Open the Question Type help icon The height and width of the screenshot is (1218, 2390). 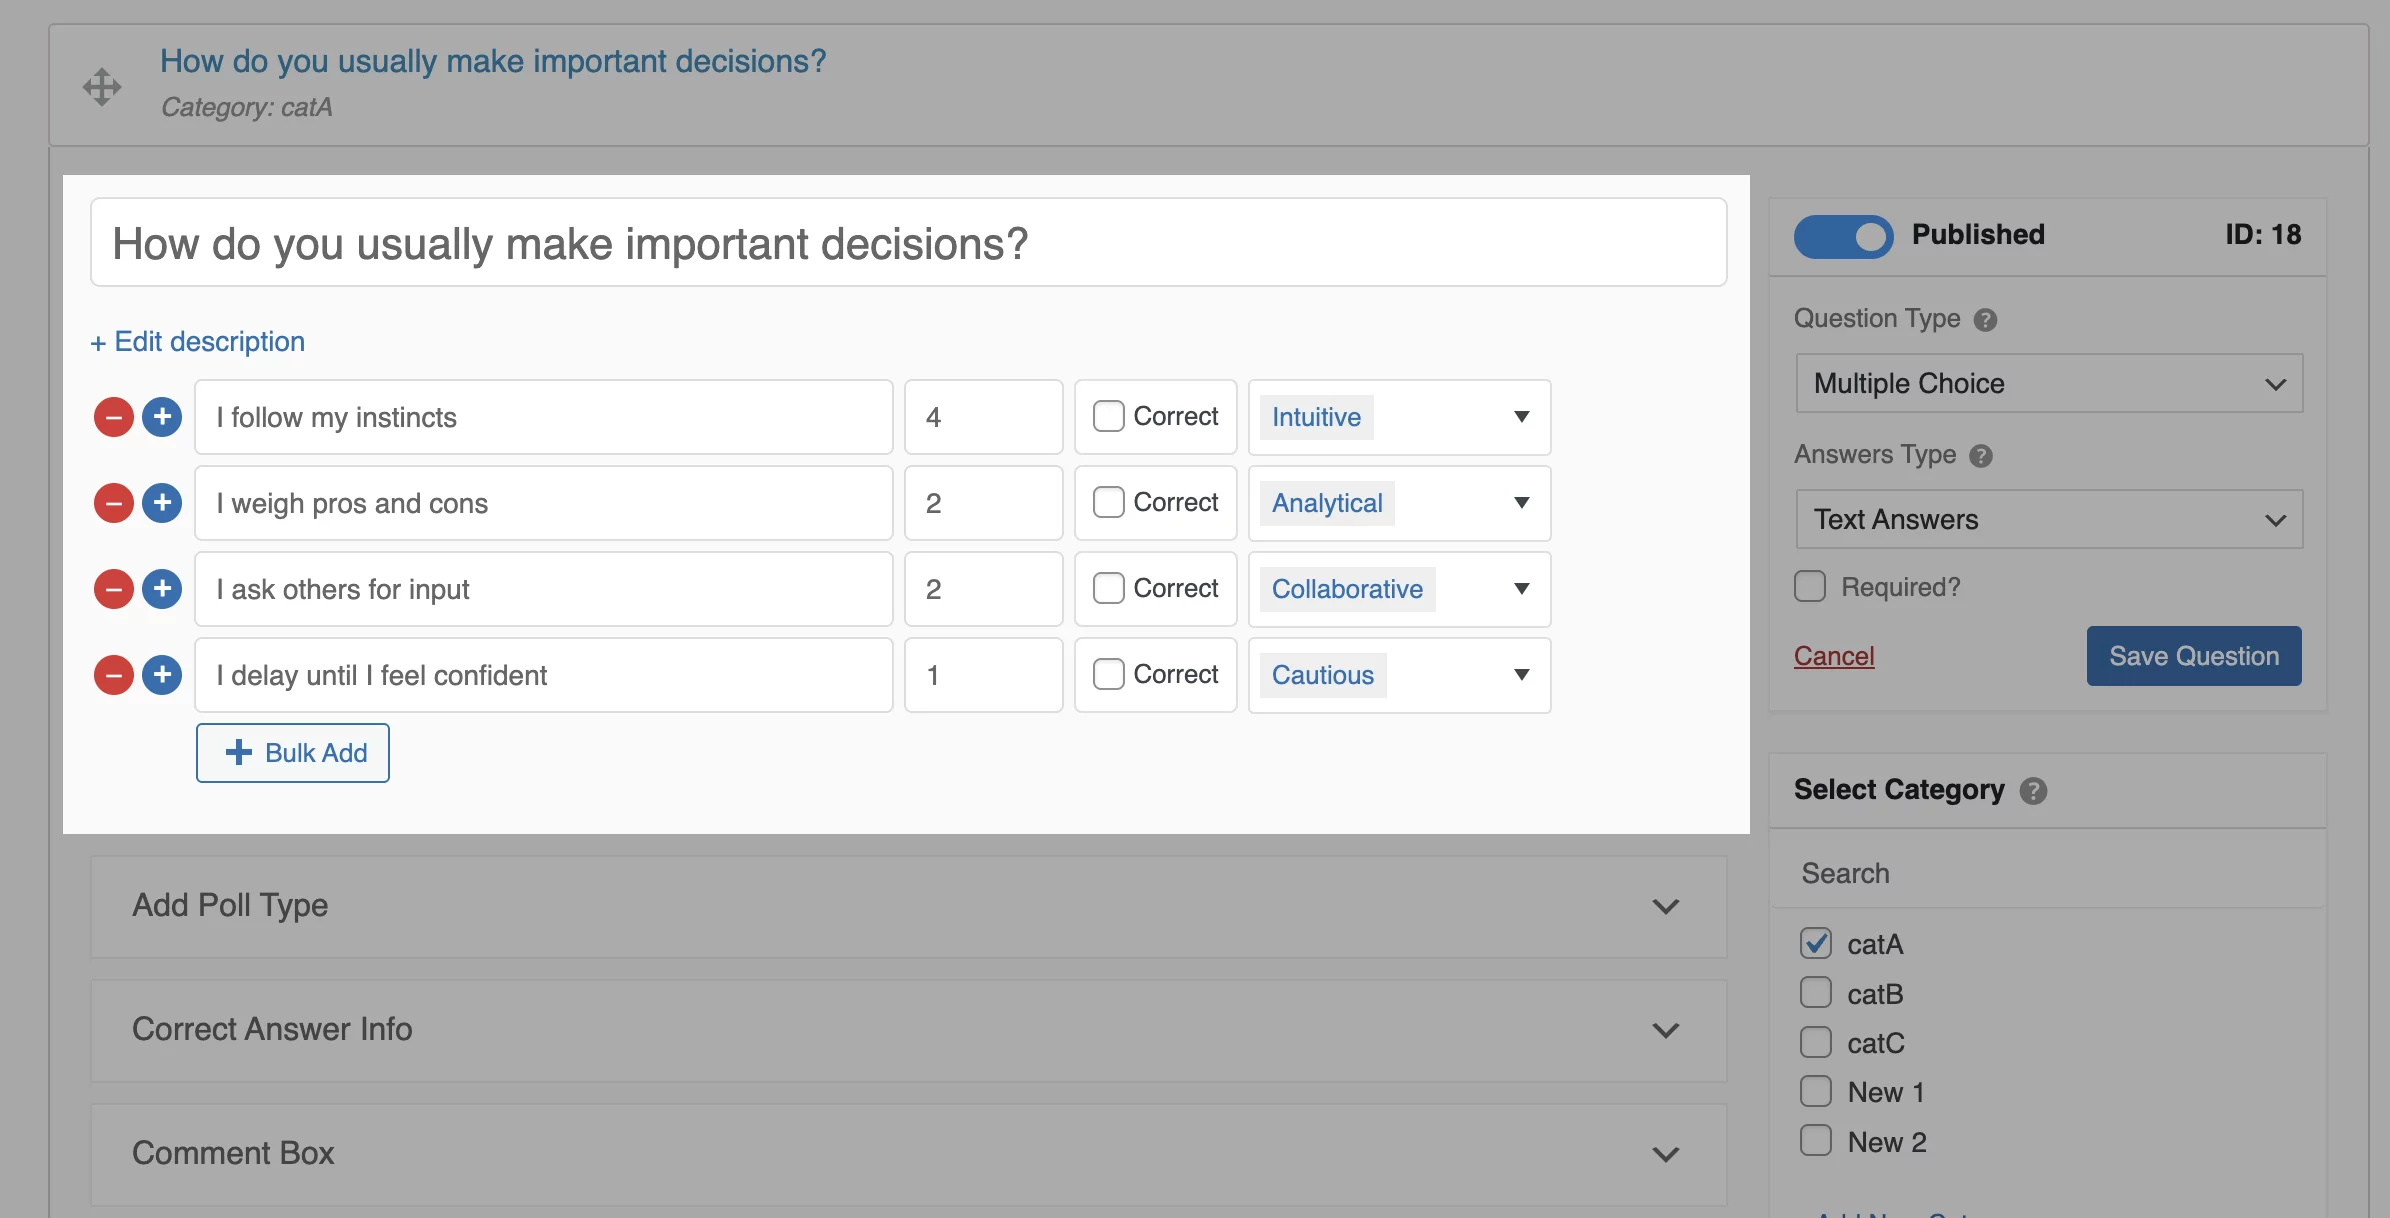click(1986, 320)
